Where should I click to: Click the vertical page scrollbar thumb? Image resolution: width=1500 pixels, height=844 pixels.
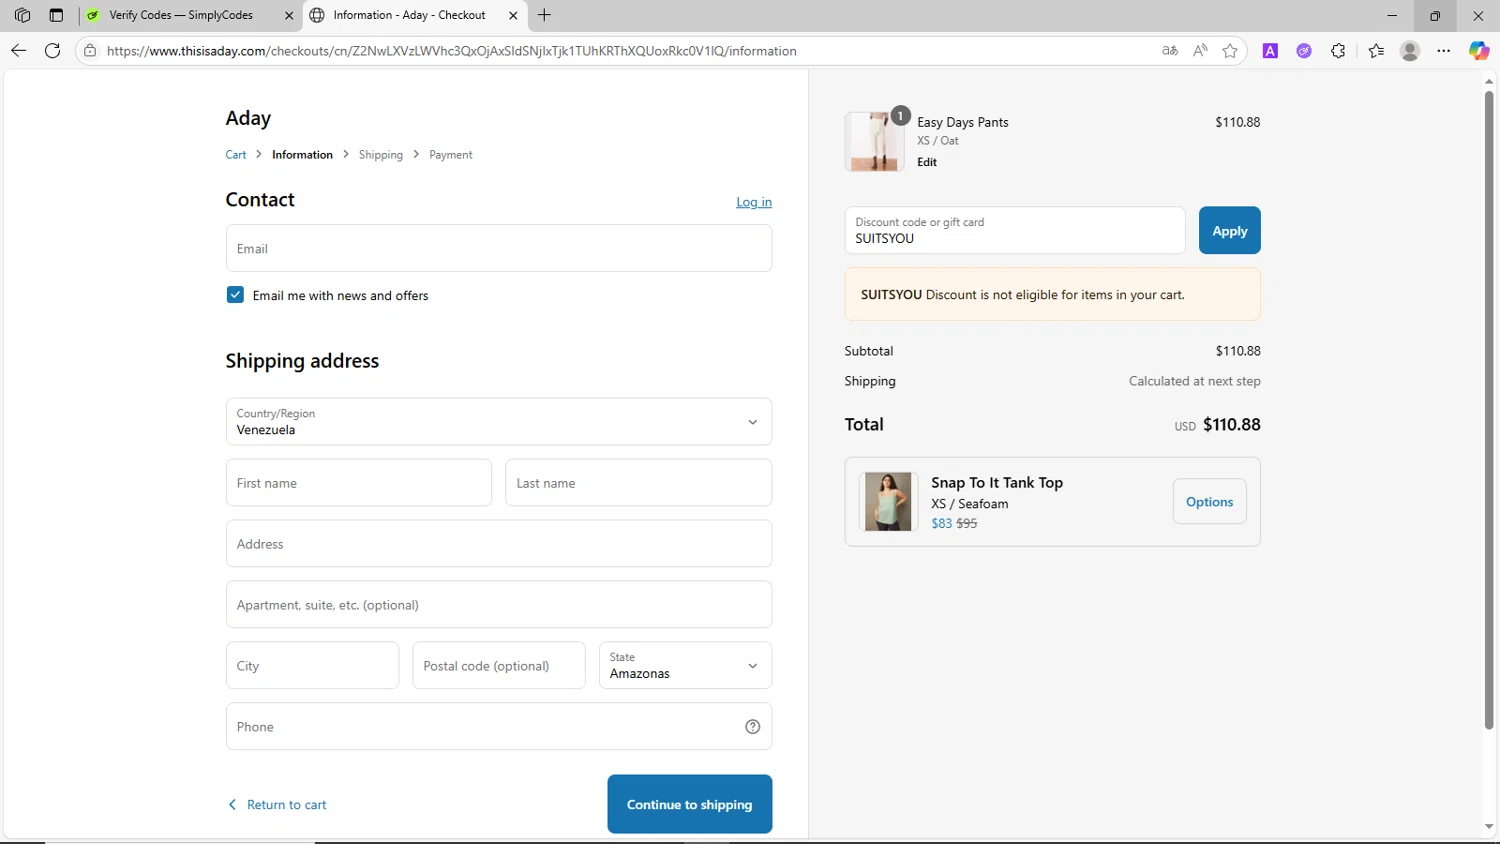click(1489, 410)
